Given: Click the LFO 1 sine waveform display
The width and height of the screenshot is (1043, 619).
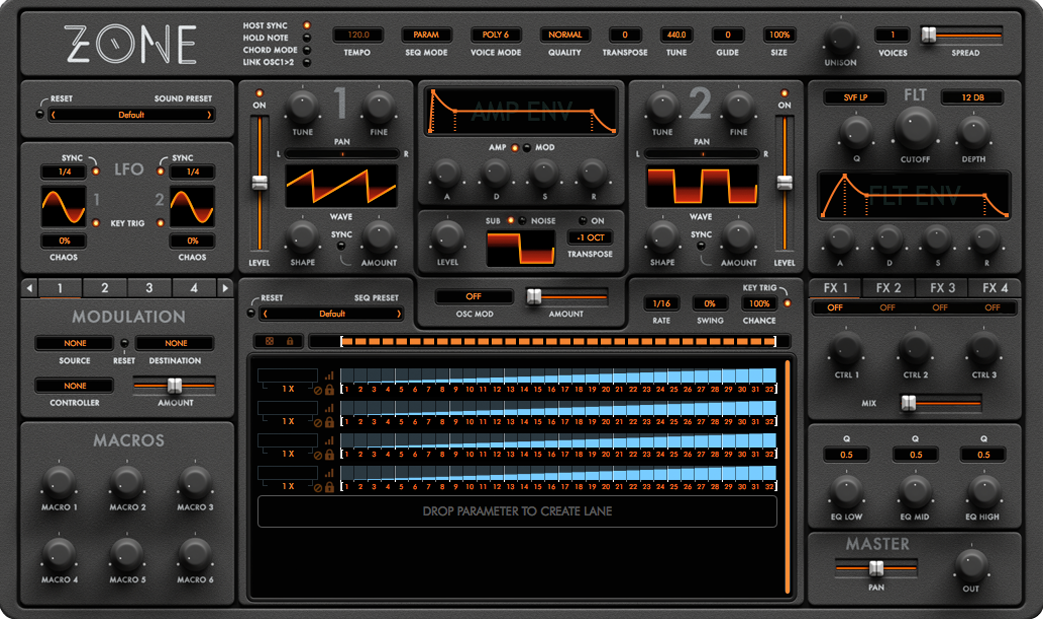Looking at the screenshot, I should pyautogui.click(x=64, y=206).
